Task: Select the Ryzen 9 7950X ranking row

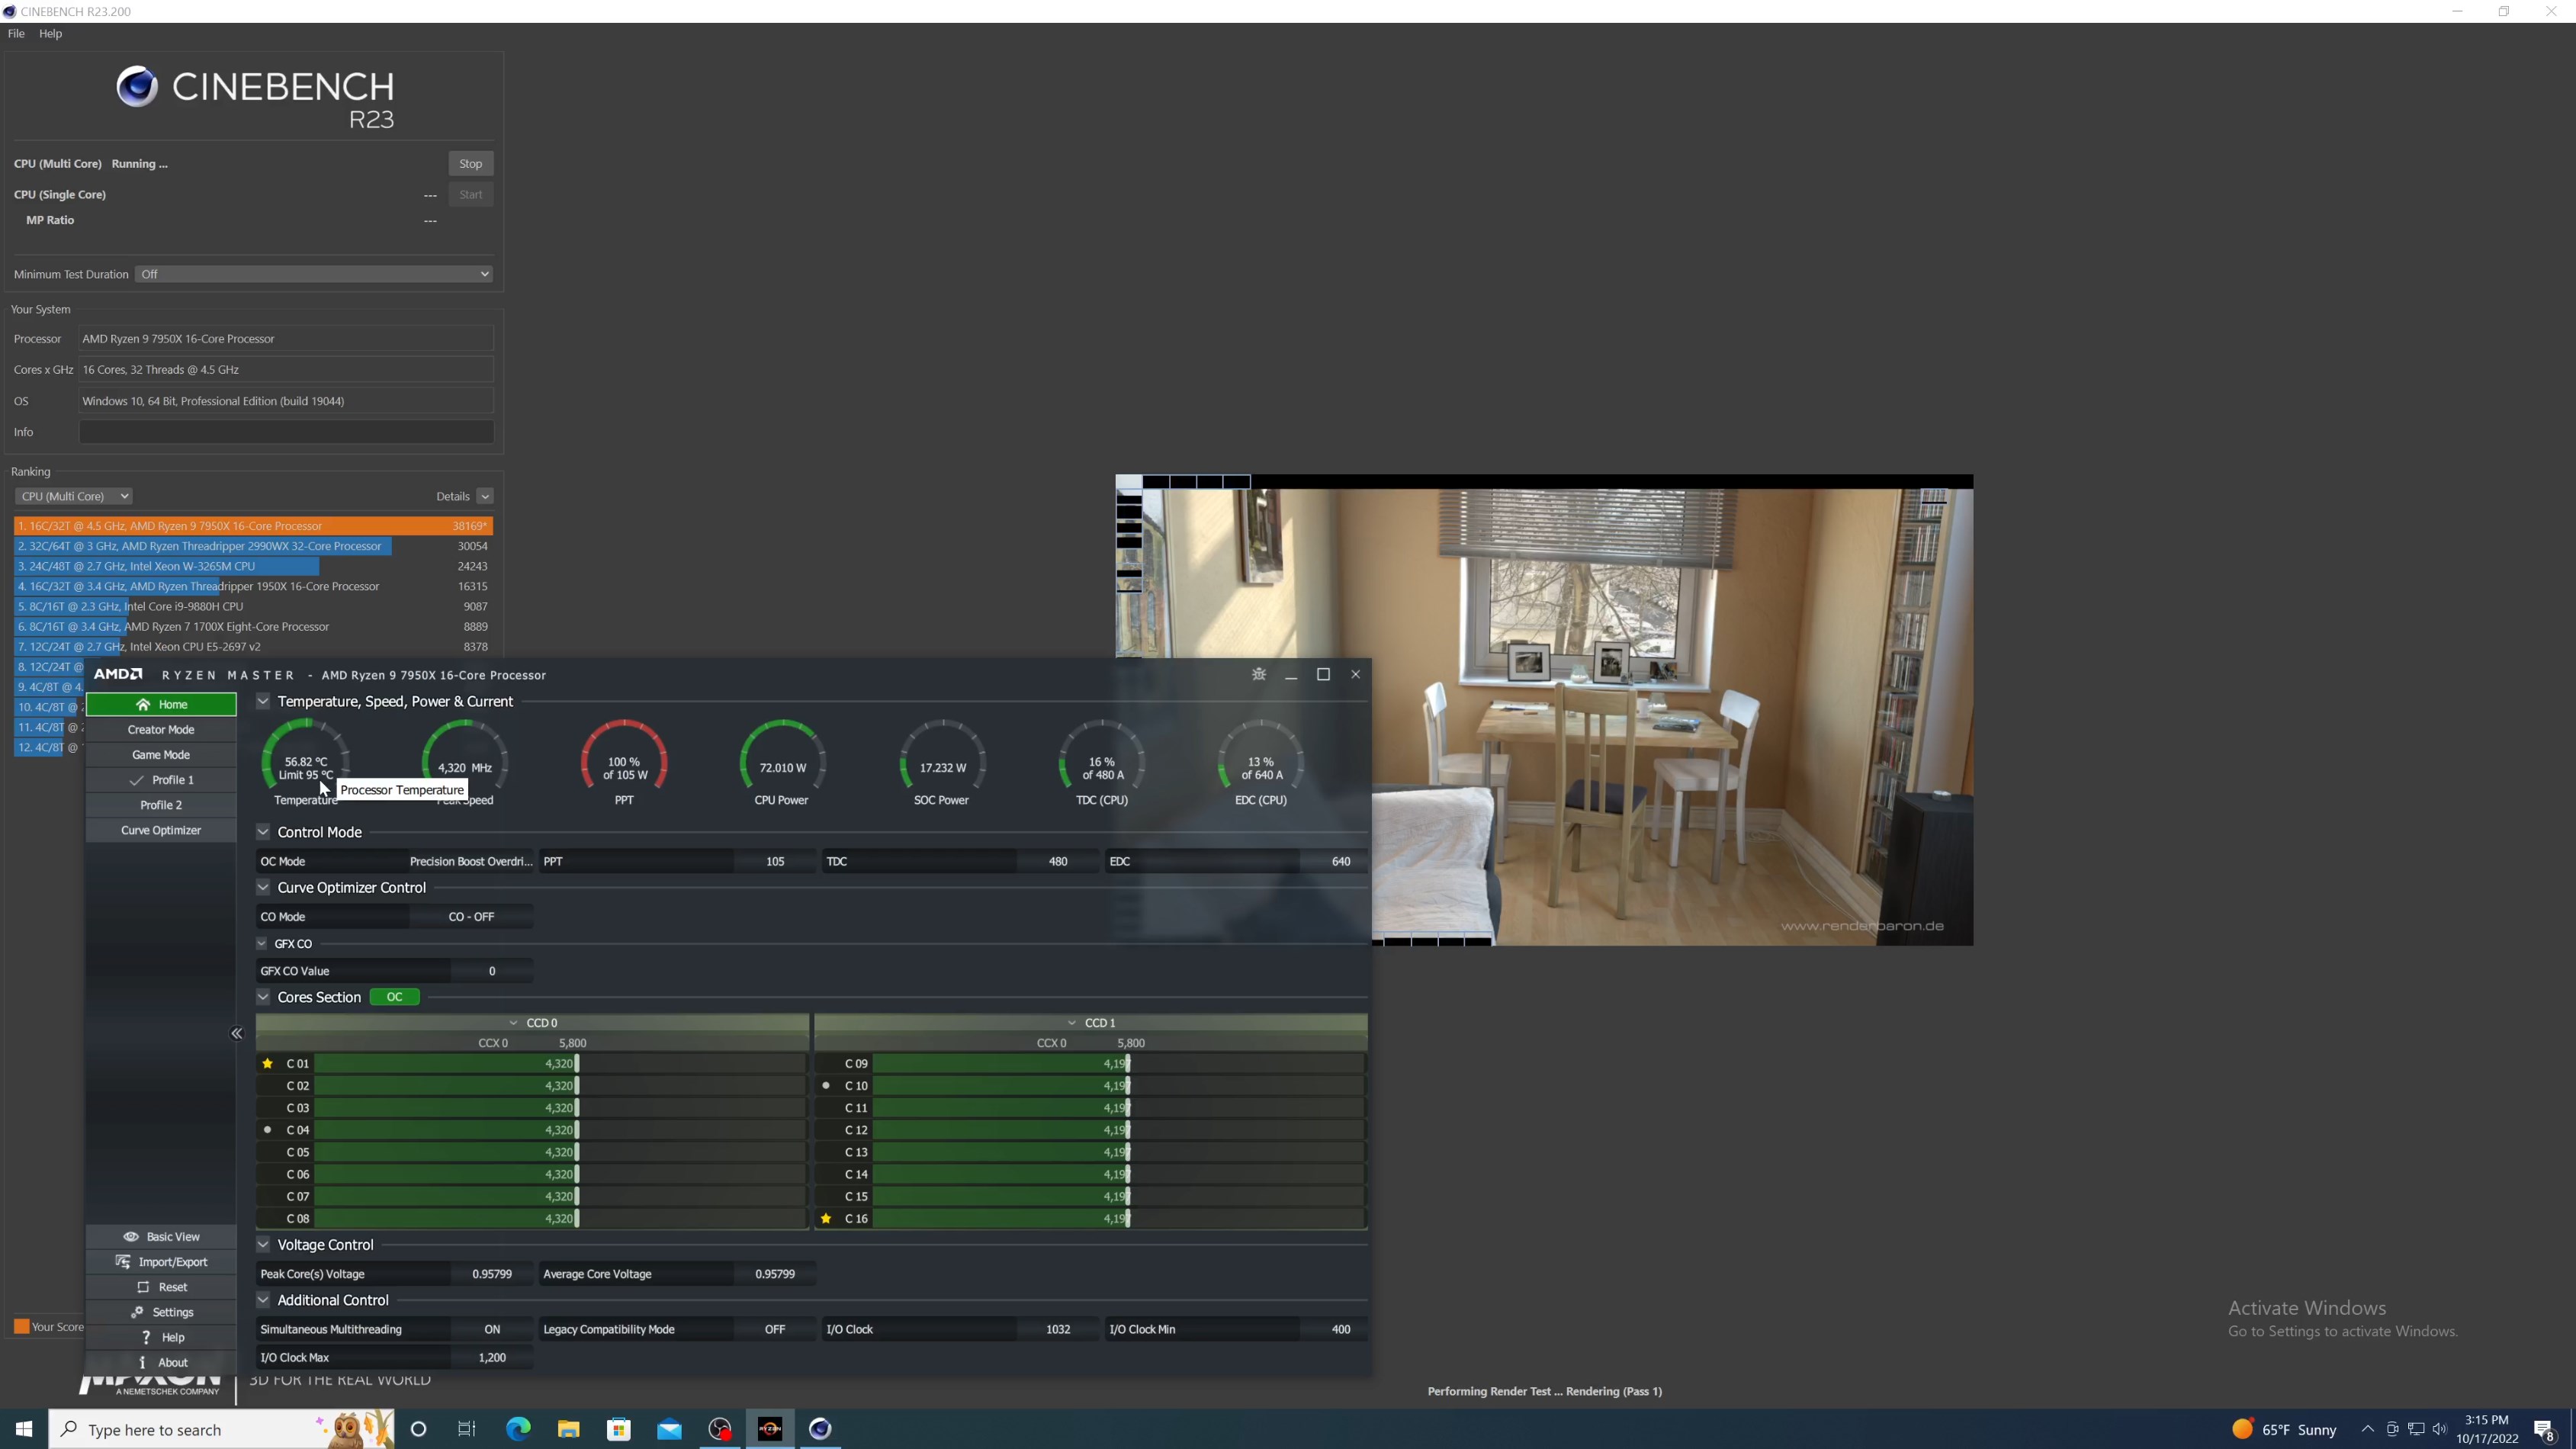Action: (253, 525)
